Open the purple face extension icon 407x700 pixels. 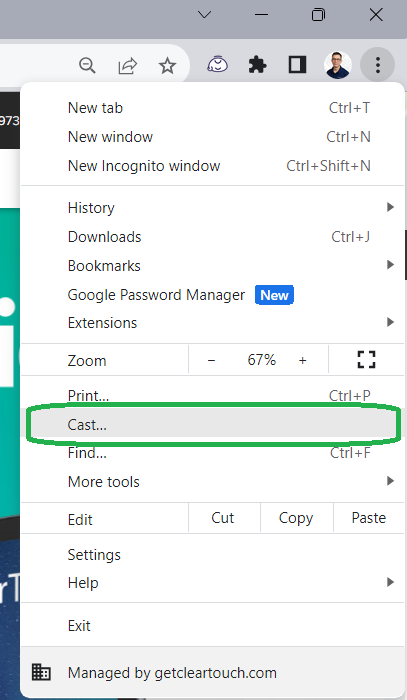tap(217, 65)
